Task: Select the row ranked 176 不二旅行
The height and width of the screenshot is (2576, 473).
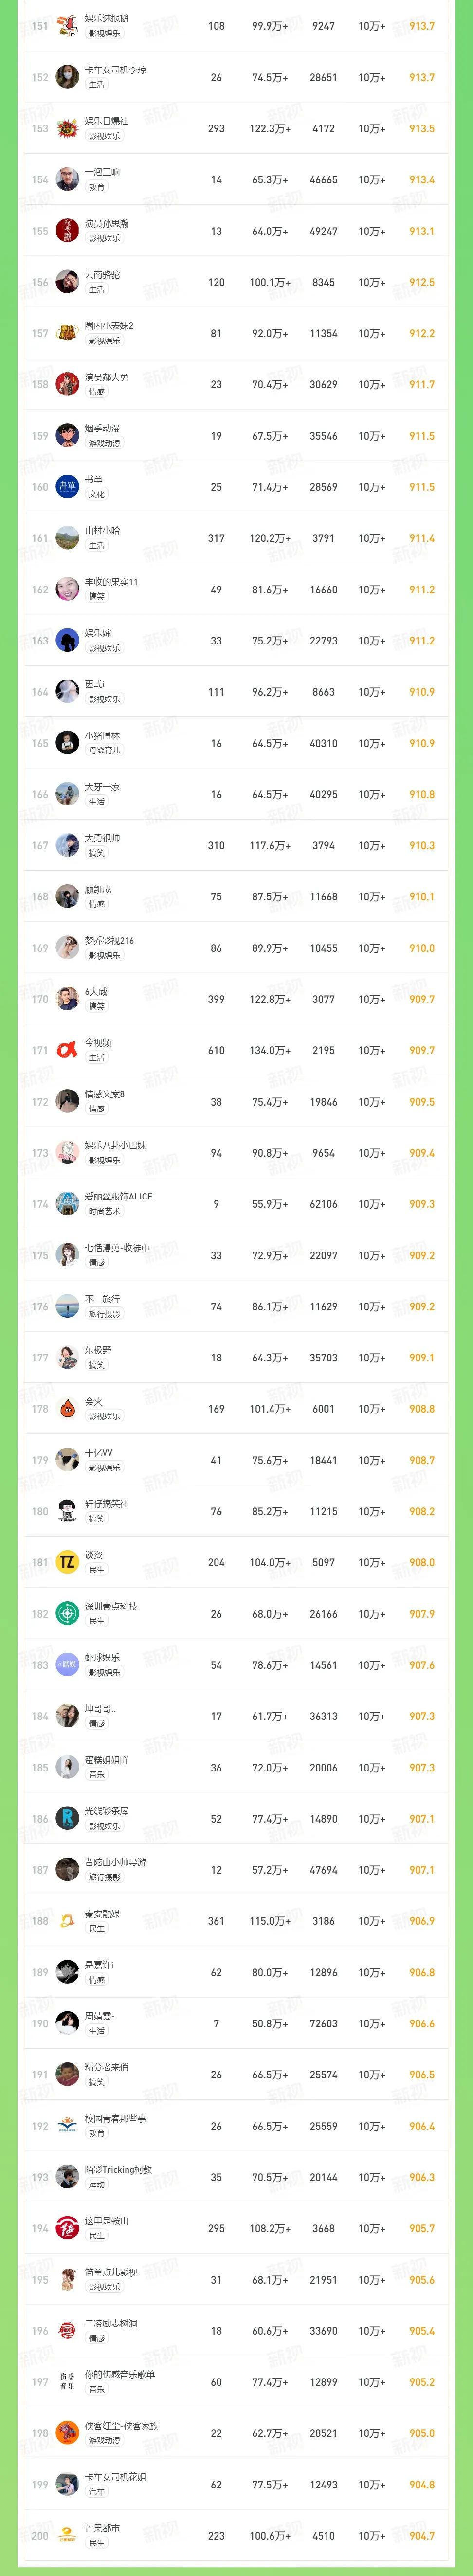Action: [x=236, y=1306]
